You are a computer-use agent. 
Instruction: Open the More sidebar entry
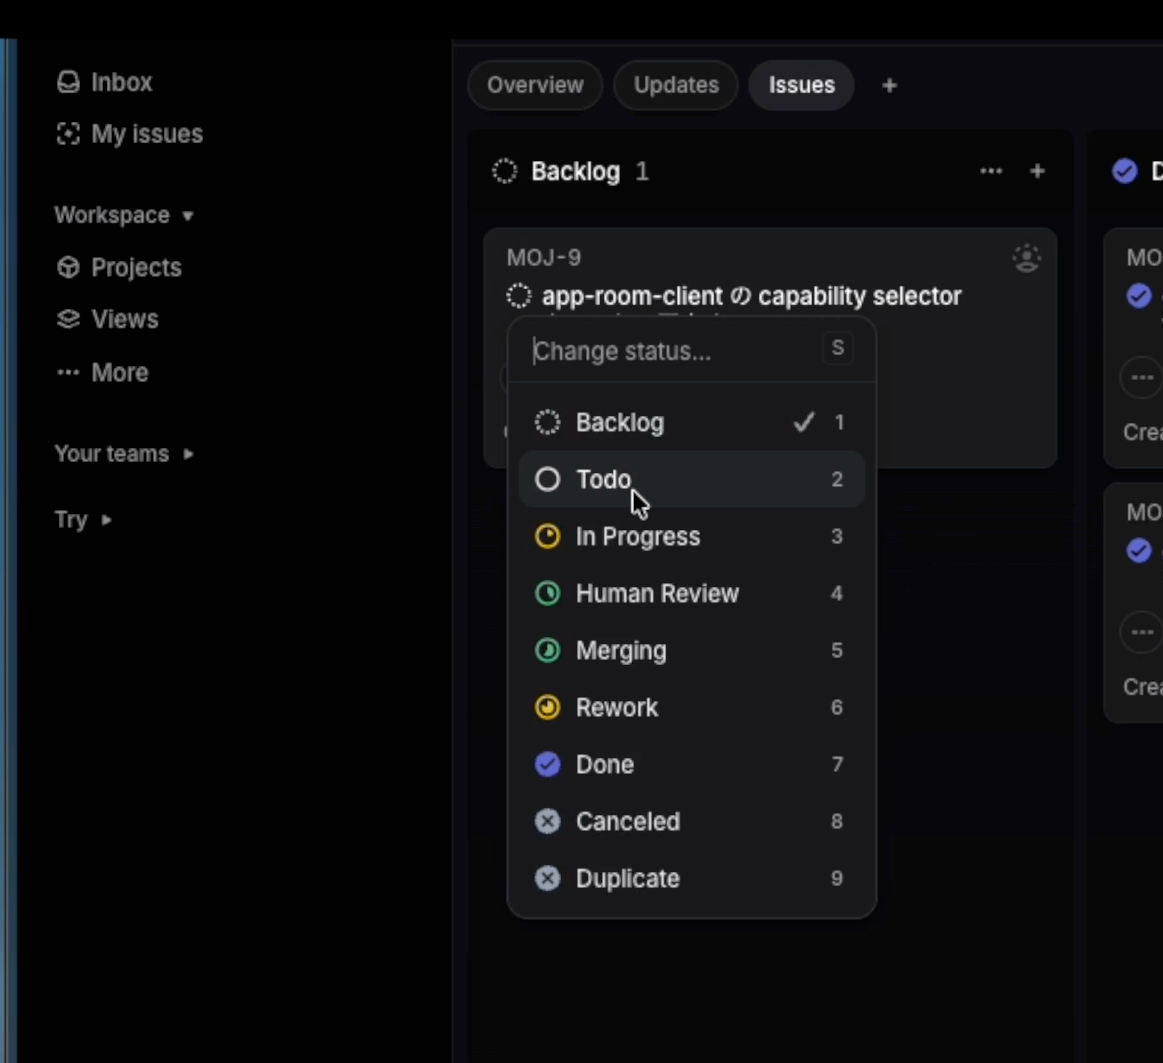(103, 372)
